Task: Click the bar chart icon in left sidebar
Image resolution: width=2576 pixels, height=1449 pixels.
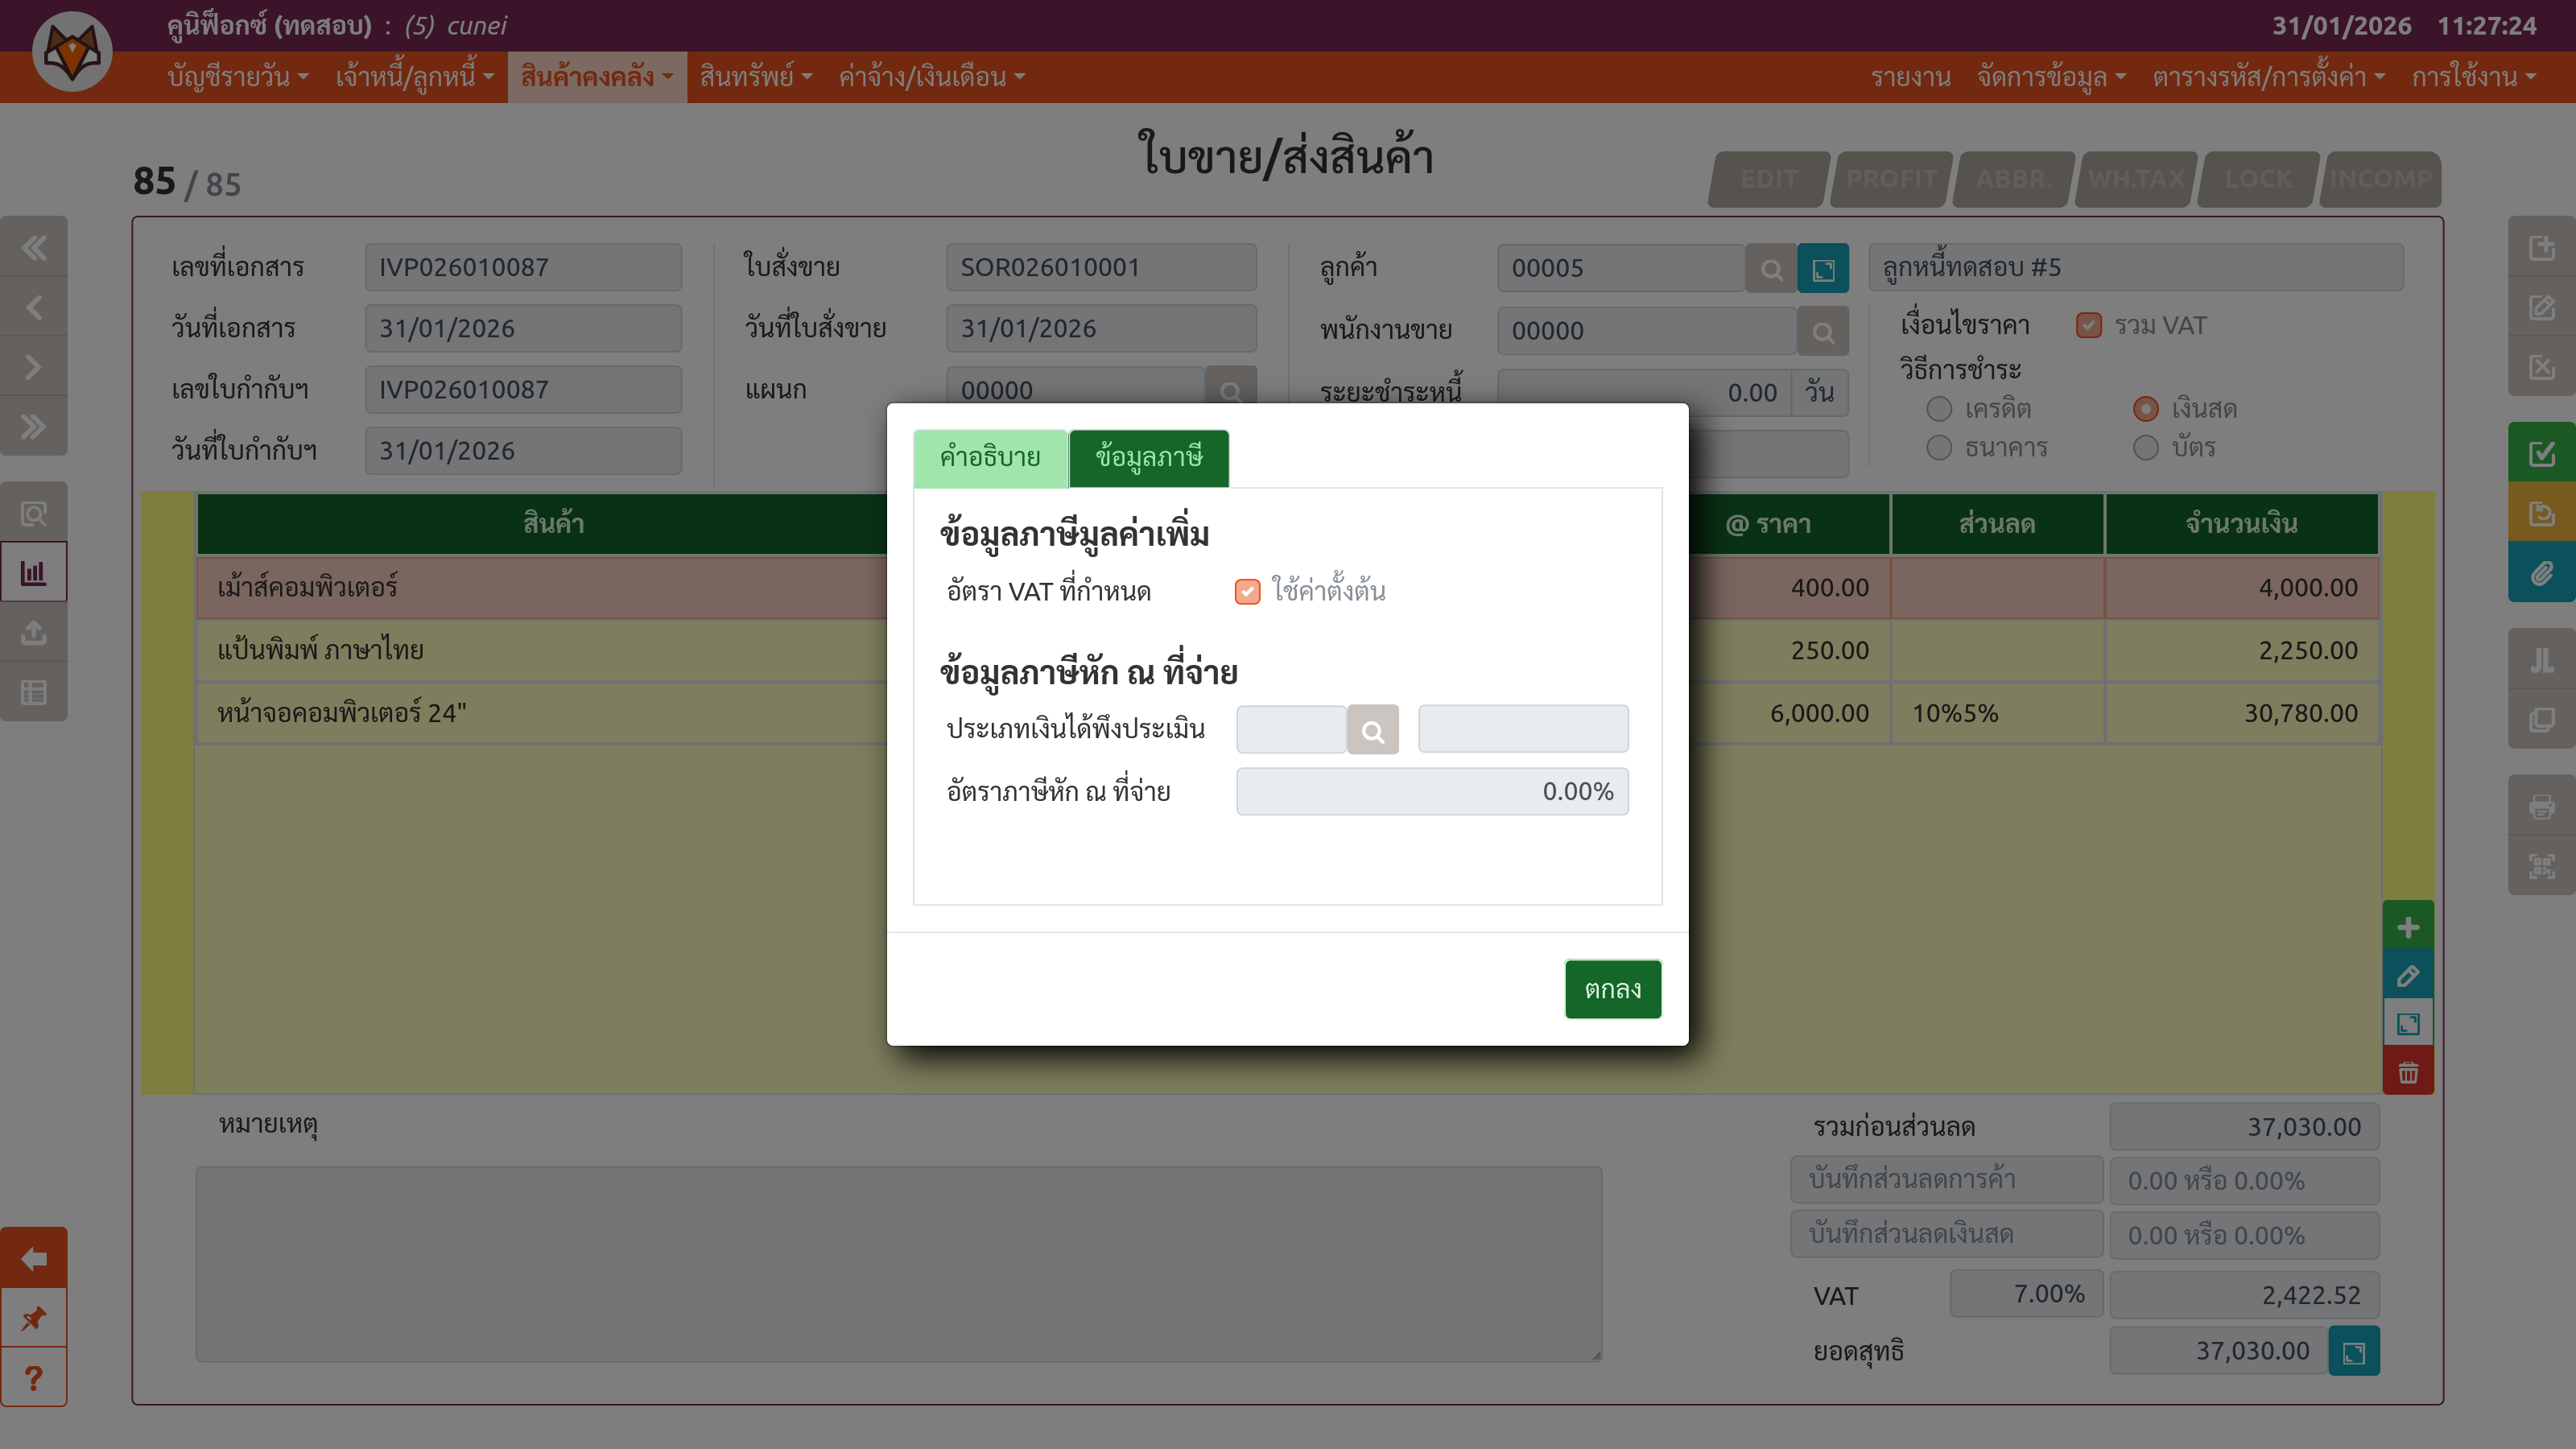Action: pyautogui.click(x=34, y=573)
